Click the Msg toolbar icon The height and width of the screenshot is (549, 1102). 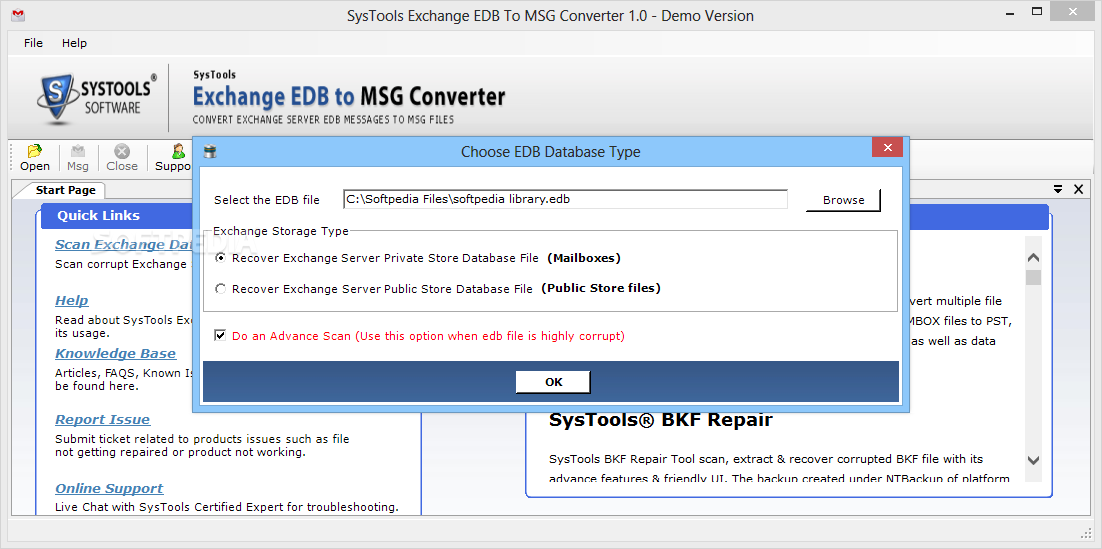click(x=78, y=157)
